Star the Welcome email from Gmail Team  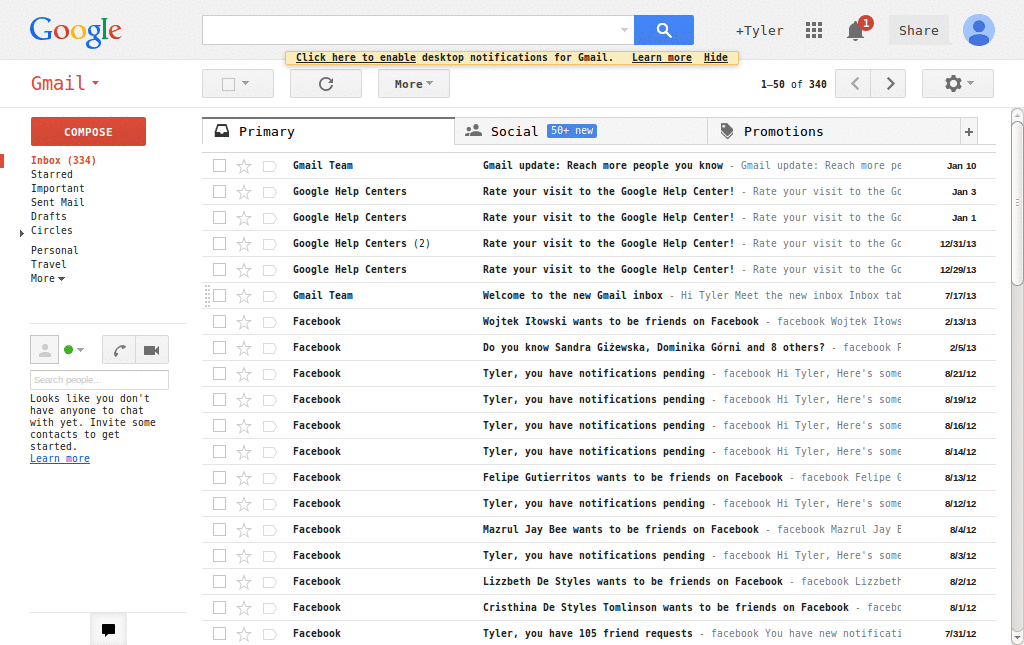click(x=244, y=295)
